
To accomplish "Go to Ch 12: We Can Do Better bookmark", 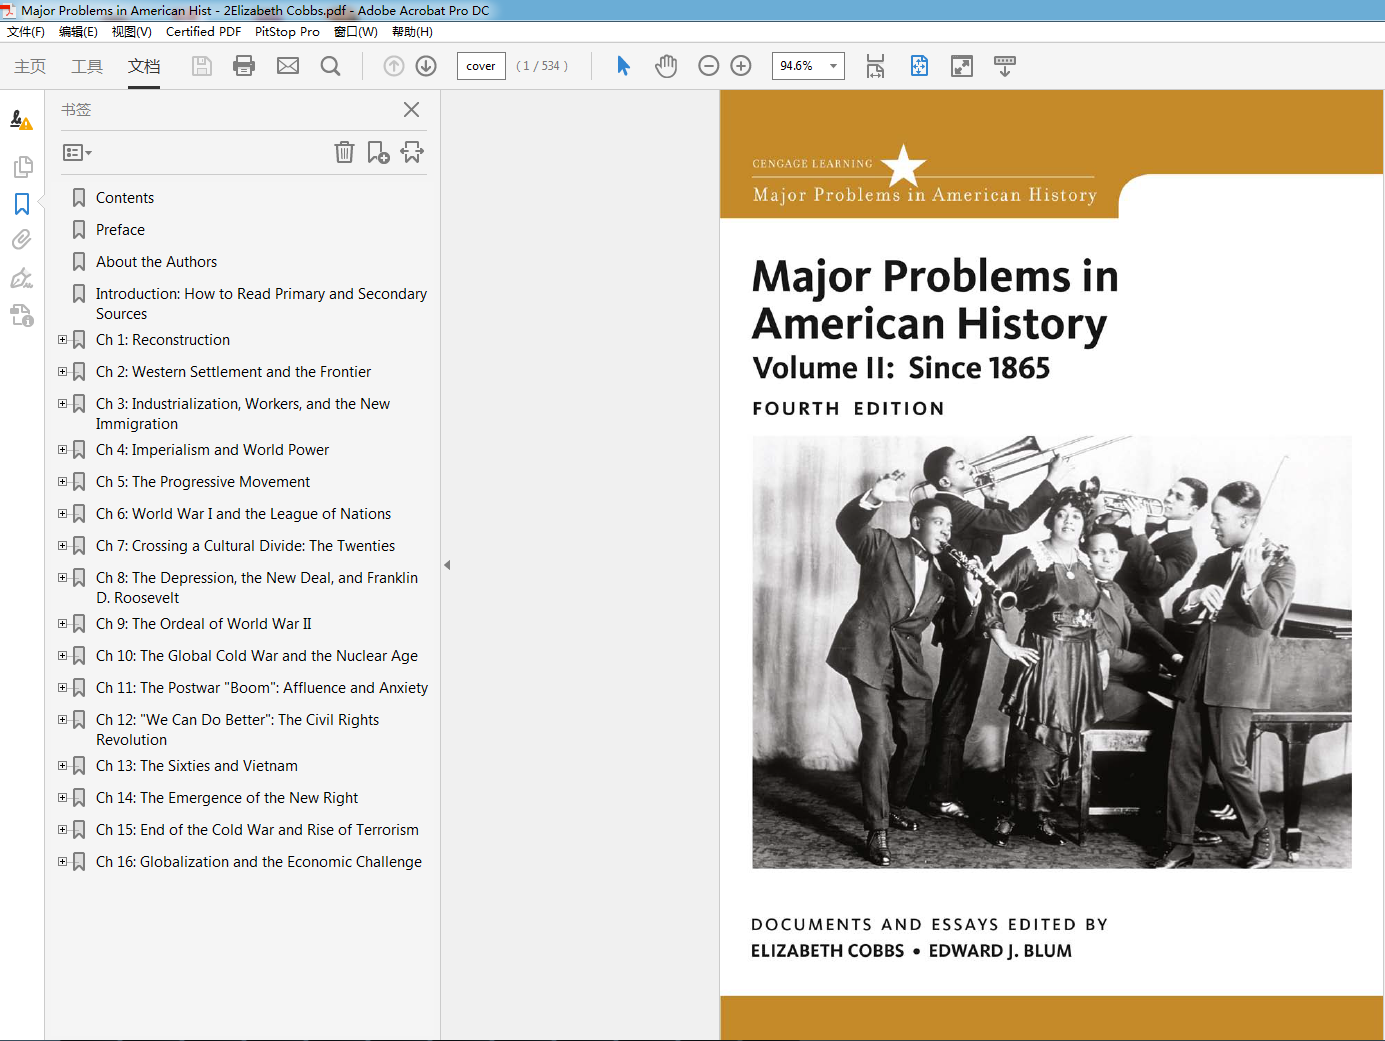I will [237, 730].
